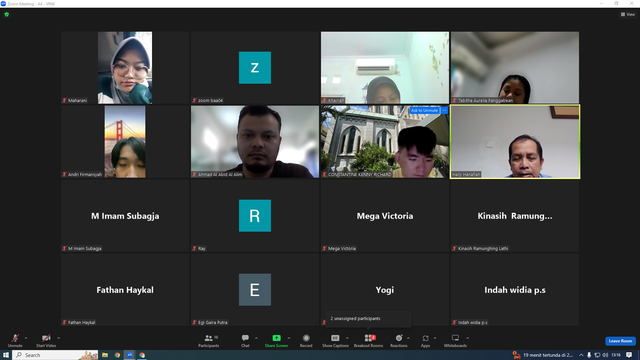Click the '19 menit tertunda' taskbar news widget
Image resolution: width=640 pixels, height=360 pixels.
(x=544, y=355)
